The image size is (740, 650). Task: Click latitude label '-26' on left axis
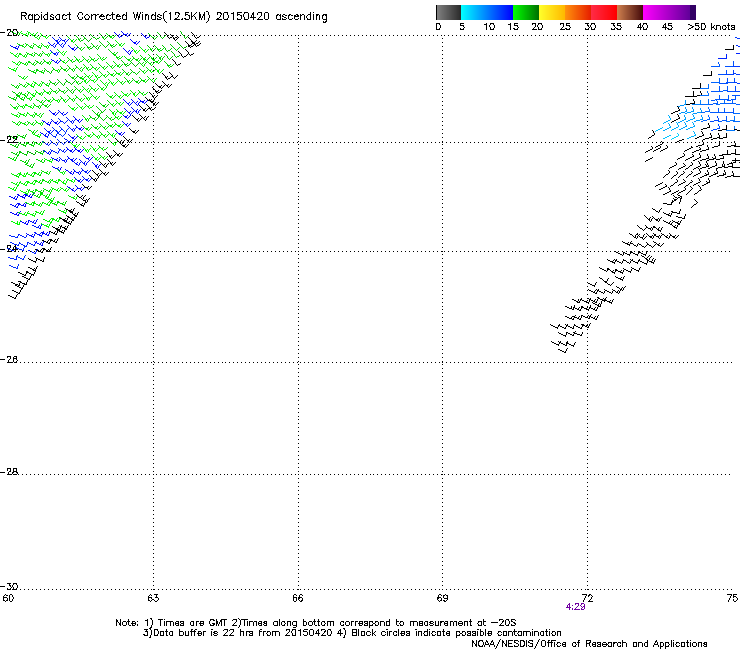tap(9, 360)
